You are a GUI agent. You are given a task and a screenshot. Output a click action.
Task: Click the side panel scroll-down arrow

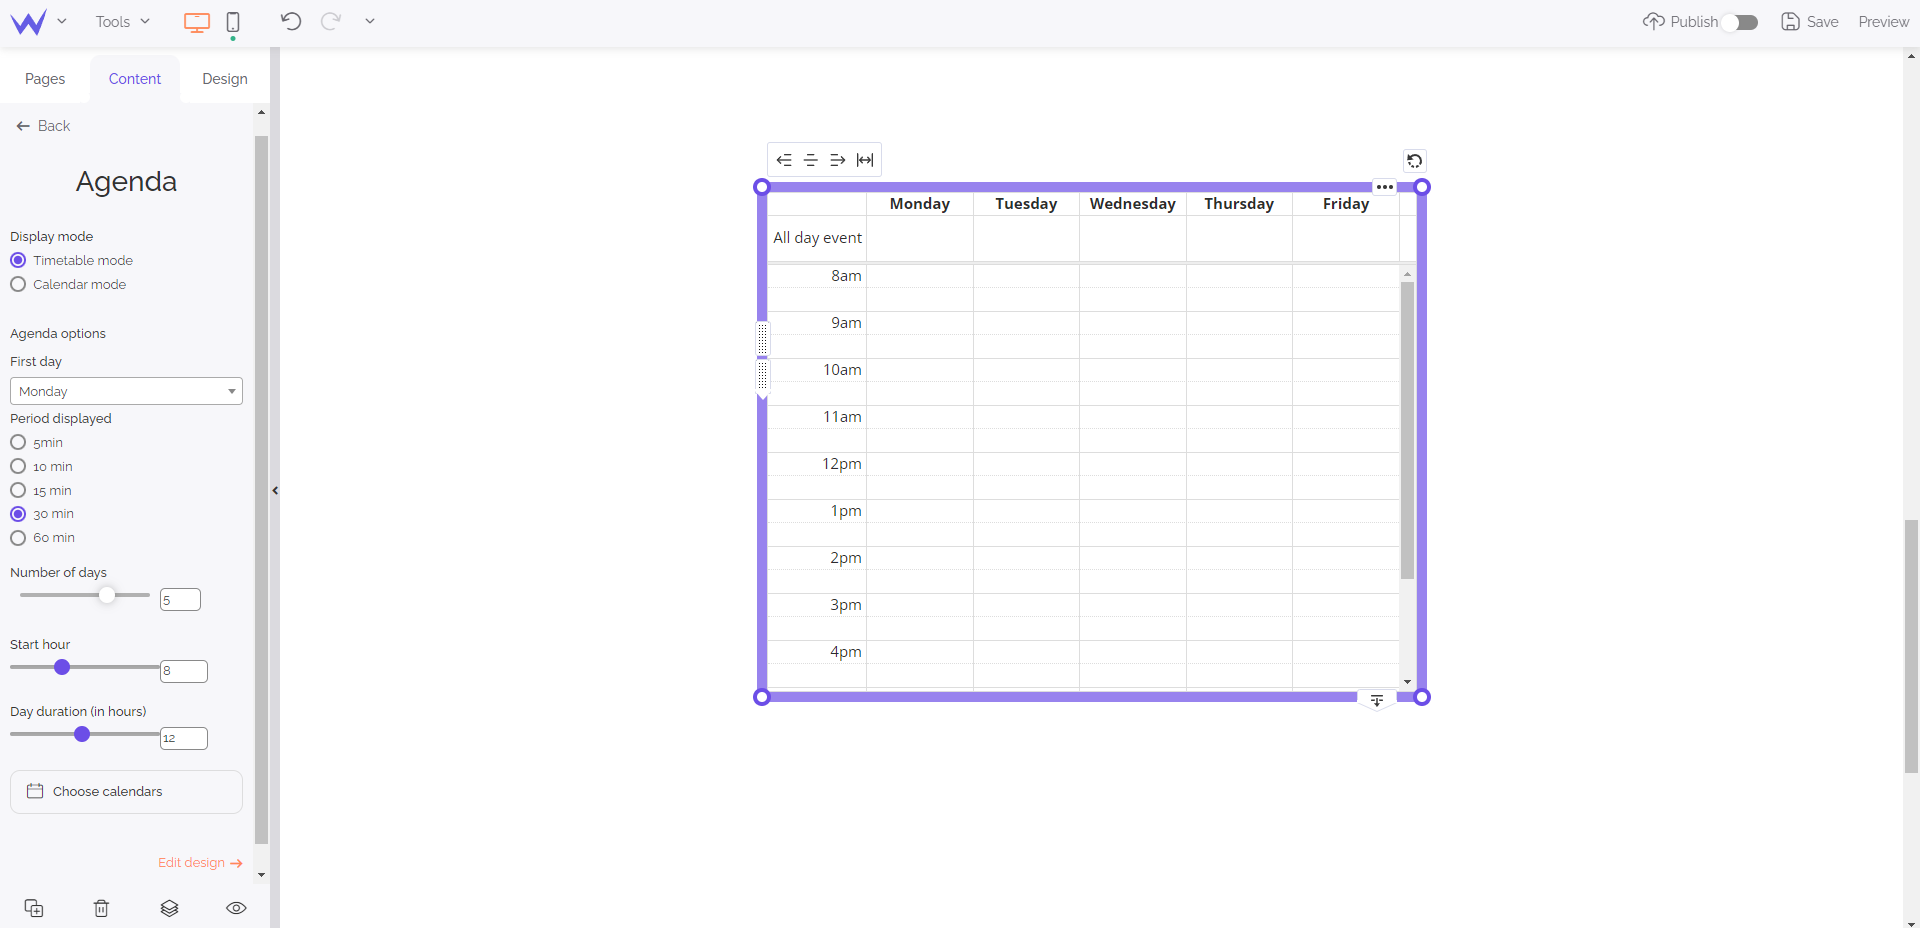tap(262, 875)
